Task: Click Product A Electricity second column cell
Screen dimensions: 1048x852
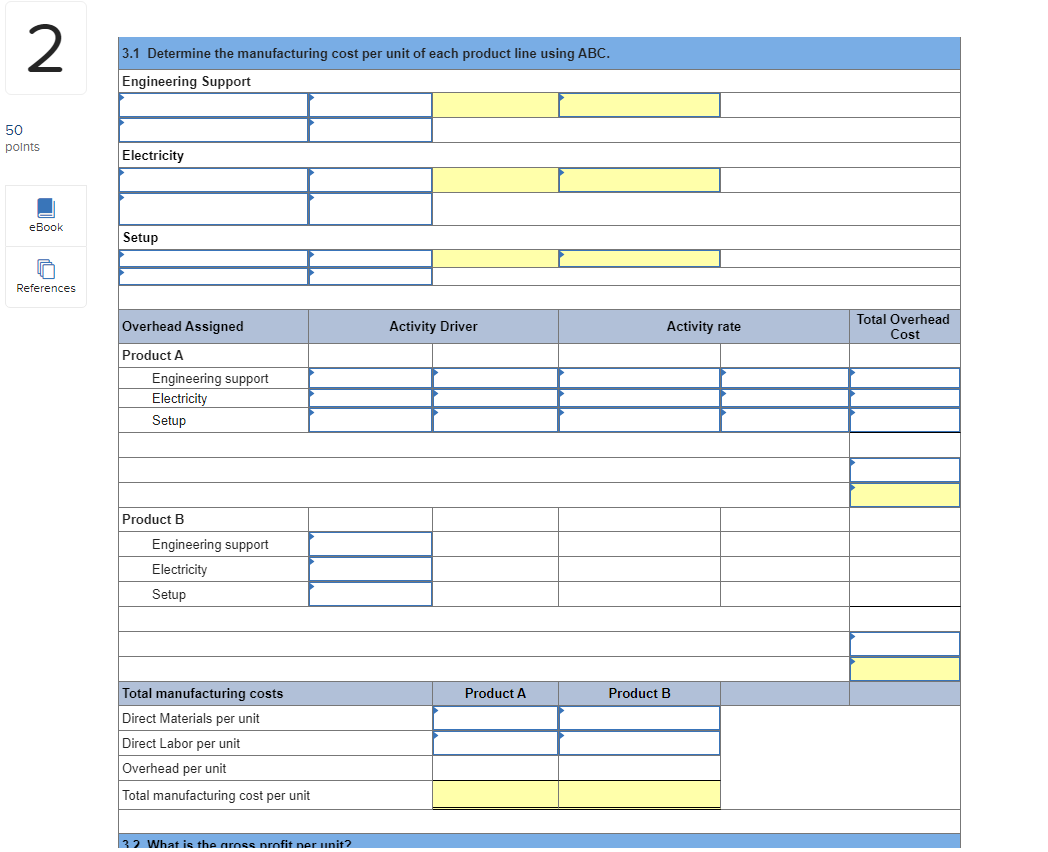Action: (494, 398)
